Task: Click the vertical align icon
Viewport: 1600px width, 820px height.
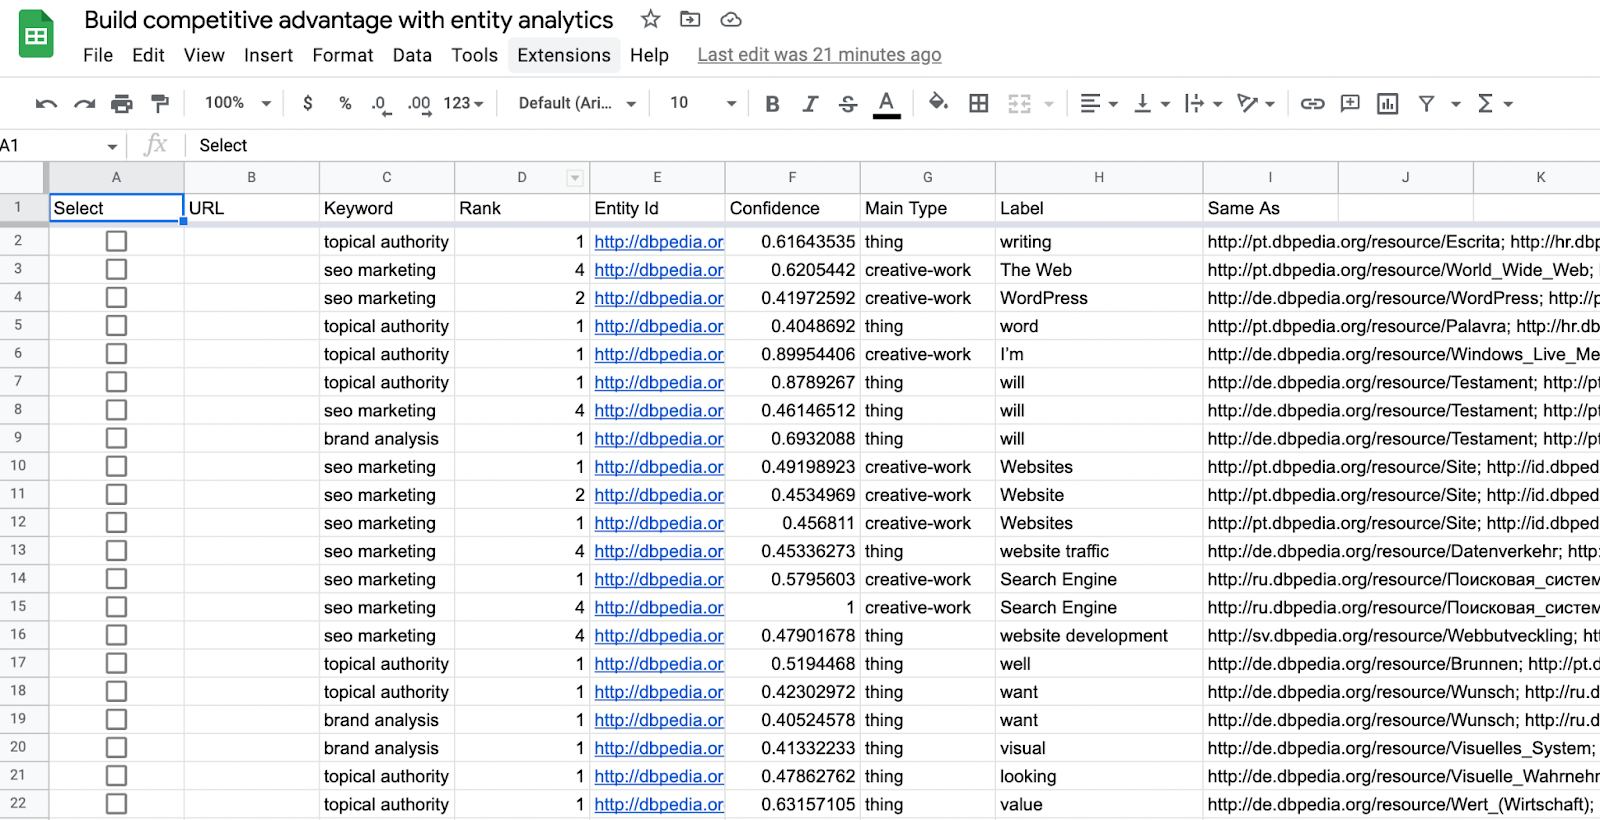Action: pyautogui.click(x=1142, y=103)
